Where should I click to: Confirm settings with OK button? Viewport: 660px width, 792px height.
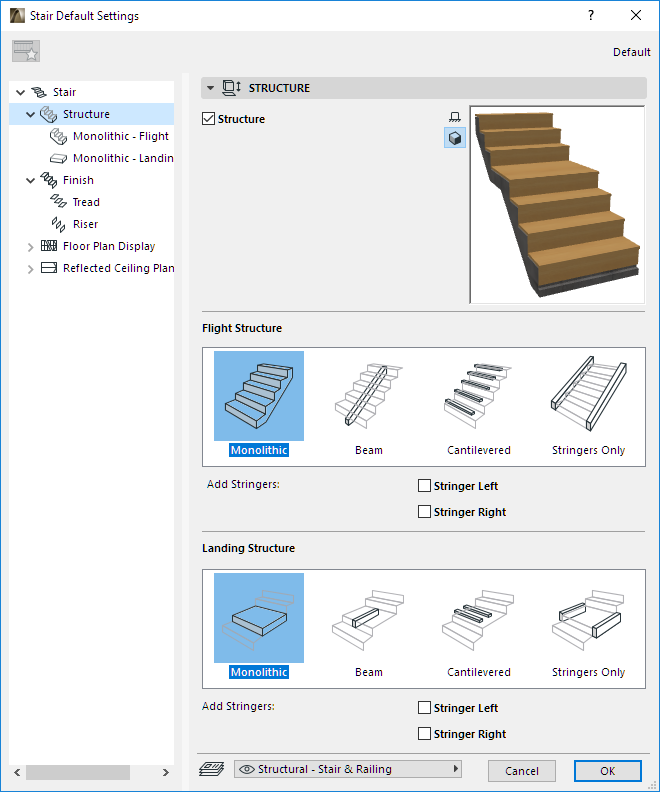point(607,771)
